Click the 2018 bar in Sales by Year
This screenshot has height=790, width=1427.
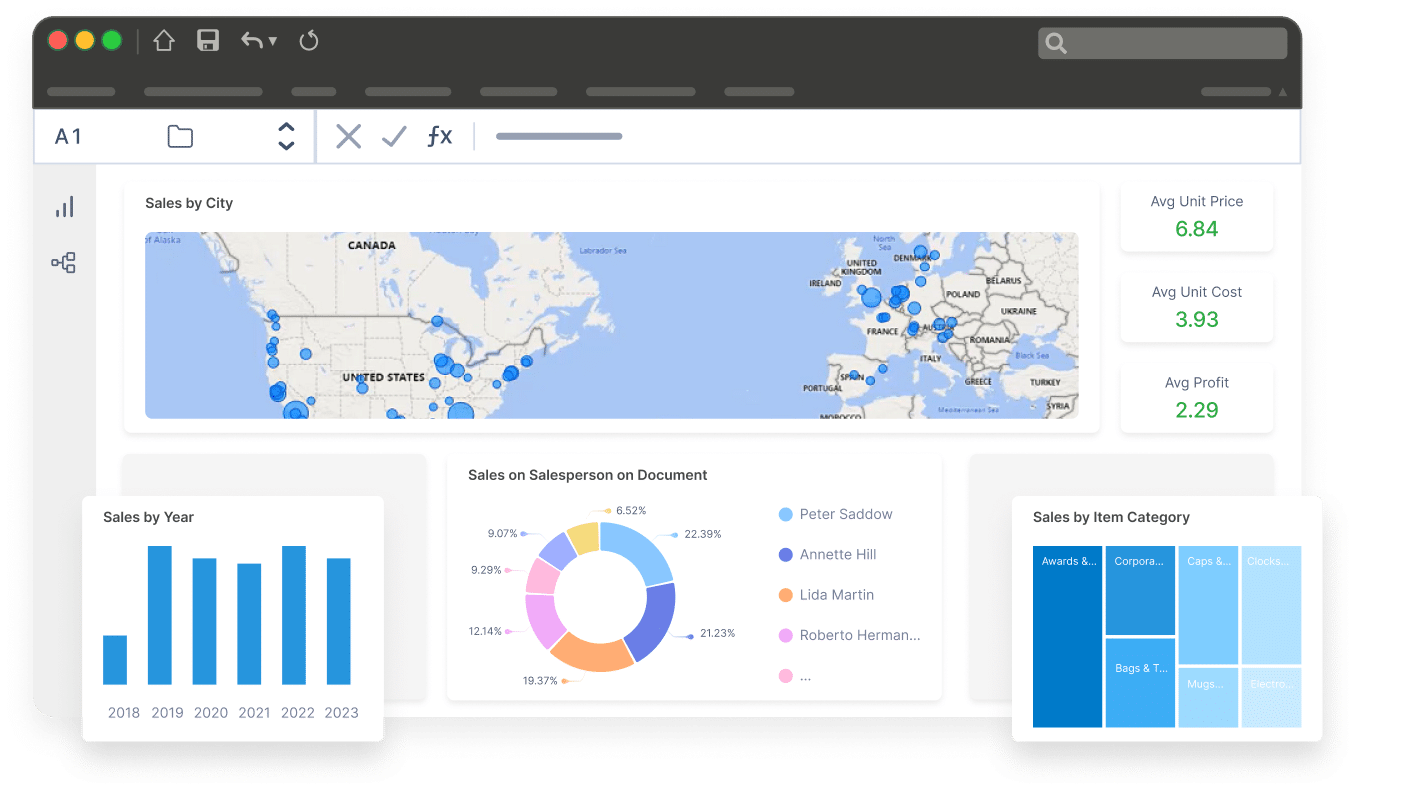click(115, 660)
